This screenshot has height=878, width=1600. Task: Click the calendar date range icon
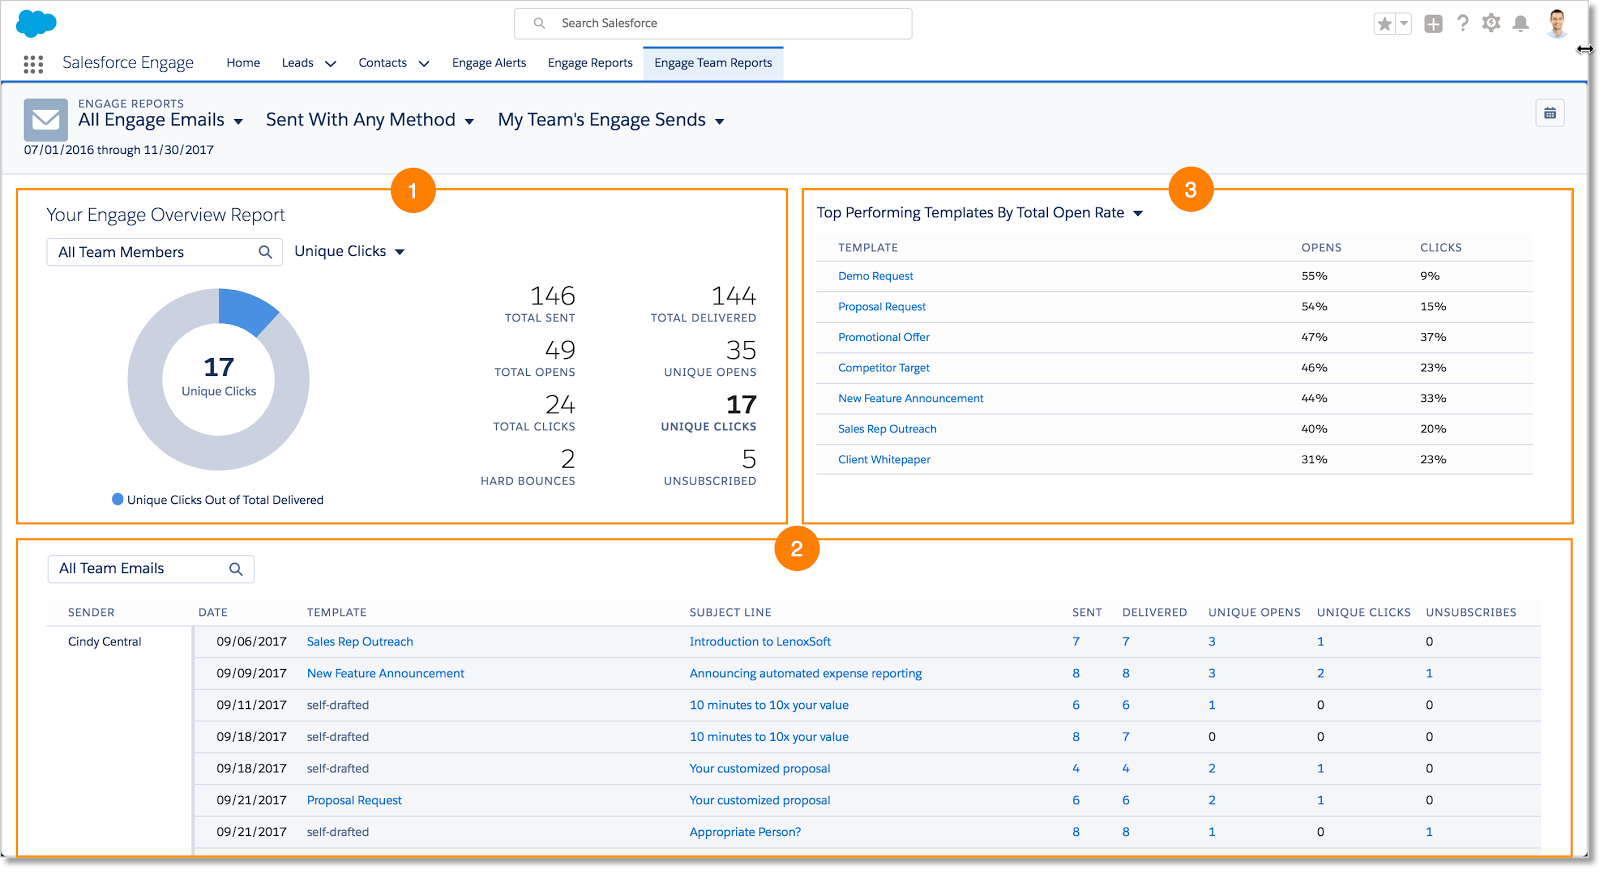pos(1550,113)
